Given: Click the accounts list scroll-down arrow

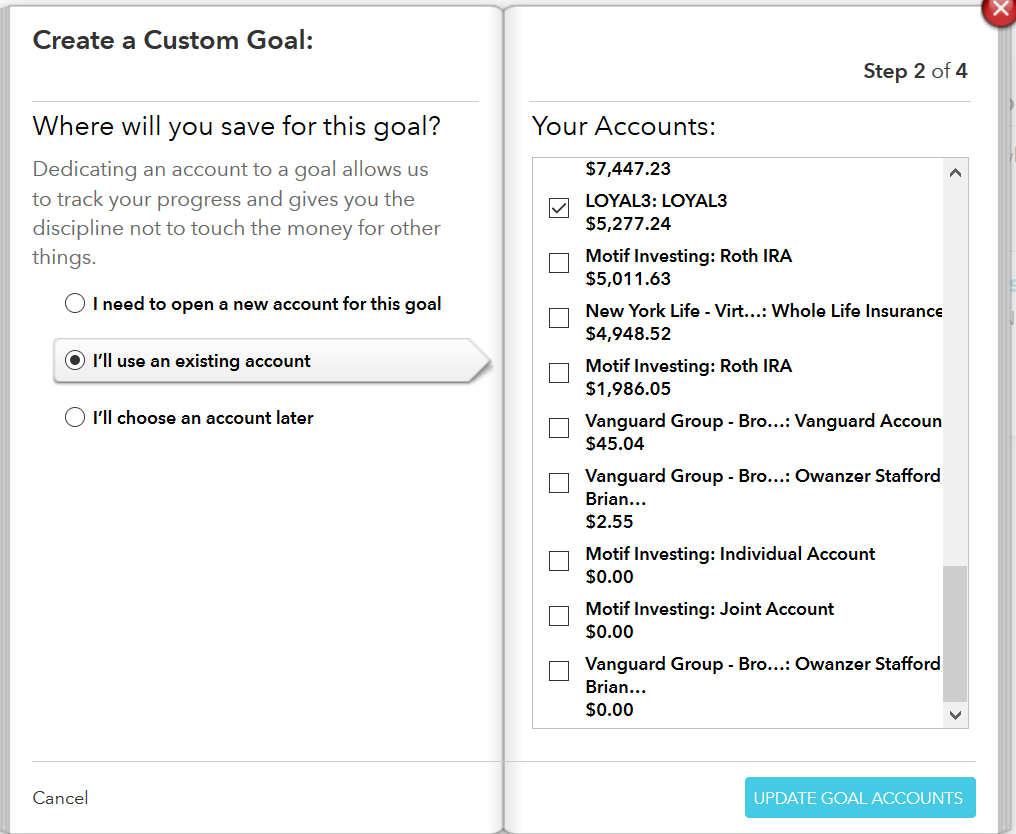Looking at the screenshot, I should click(x=955, y=714).
